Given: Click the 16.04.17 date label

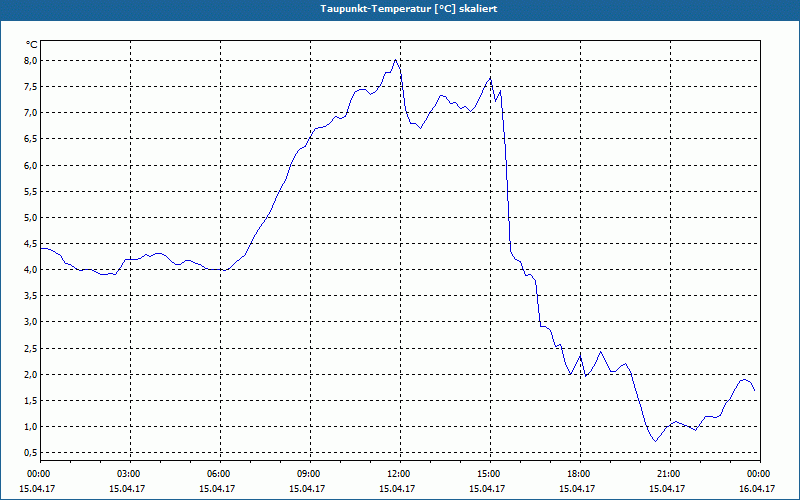Looking at the screenshot, I should click(758, 488).
